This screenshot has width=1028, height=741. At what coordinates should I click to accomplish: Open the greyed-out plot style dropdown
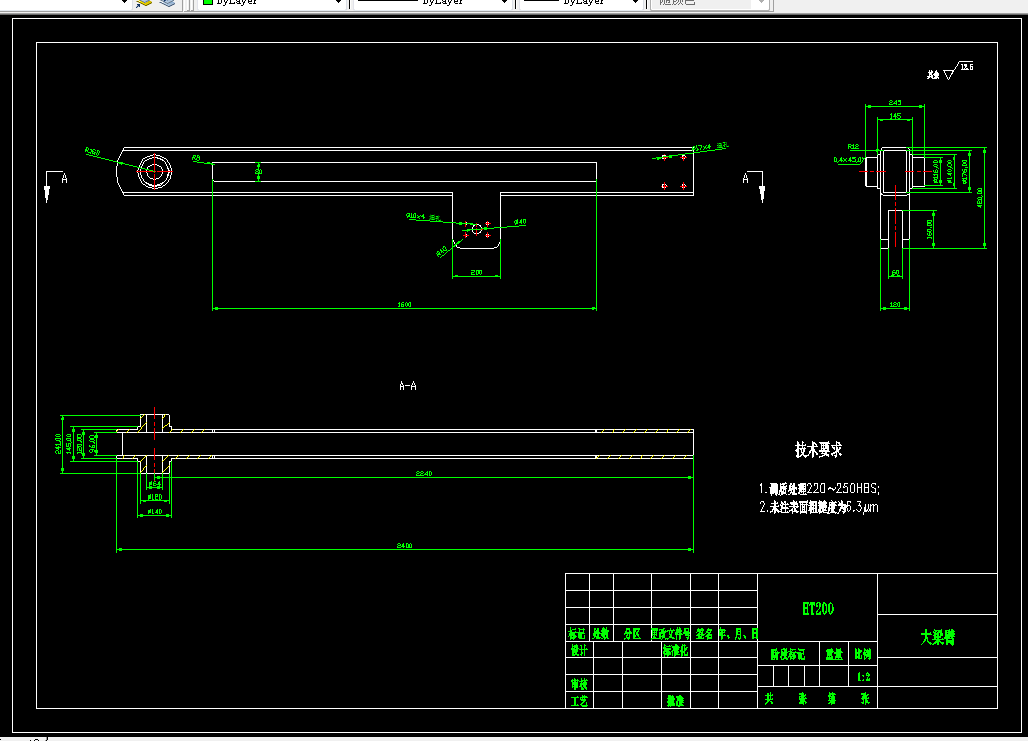click(x=709, y=3)
